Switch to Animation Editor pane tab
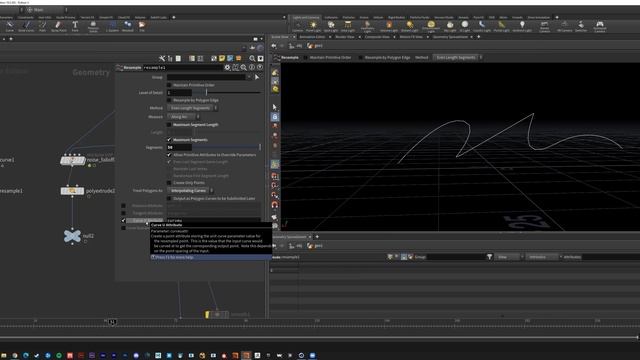Viewport: 640px width, 360px height. pyautogui.click(x=312, y=37)
